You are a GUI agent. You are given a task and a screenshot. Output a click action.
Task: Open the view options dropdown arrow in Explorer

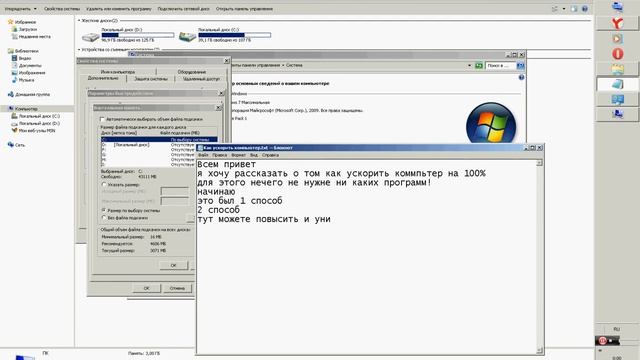564,9
